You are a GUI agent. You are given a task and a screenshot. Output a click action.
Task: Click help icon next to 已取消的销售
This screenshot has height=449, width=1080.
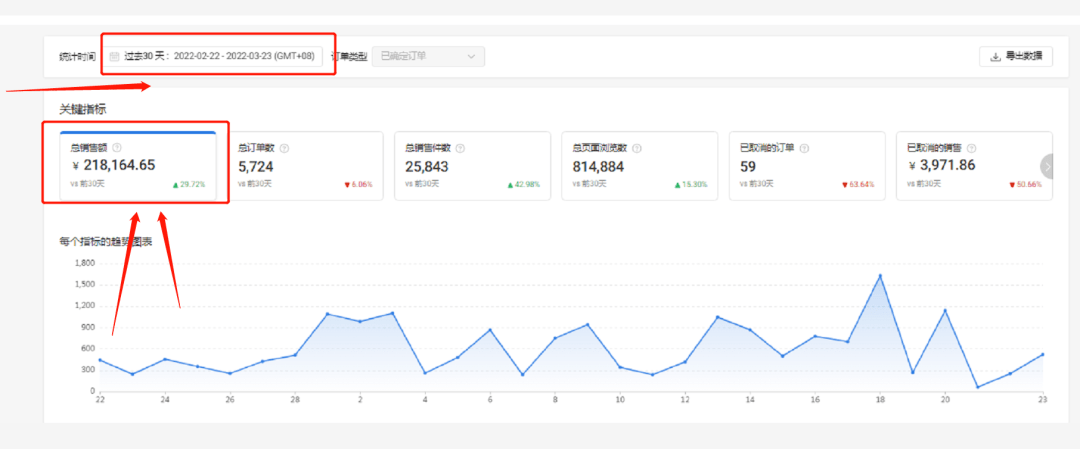(971, 148)
